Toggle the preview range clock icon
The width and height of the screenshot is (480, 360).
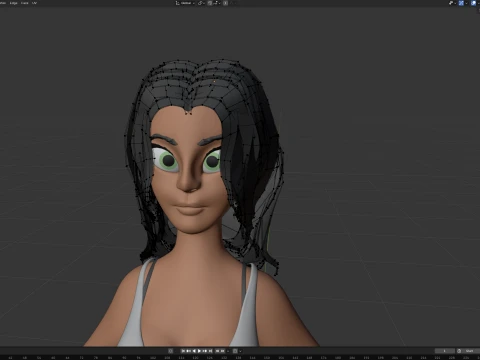pyautogui.click(x=459, y=351)
